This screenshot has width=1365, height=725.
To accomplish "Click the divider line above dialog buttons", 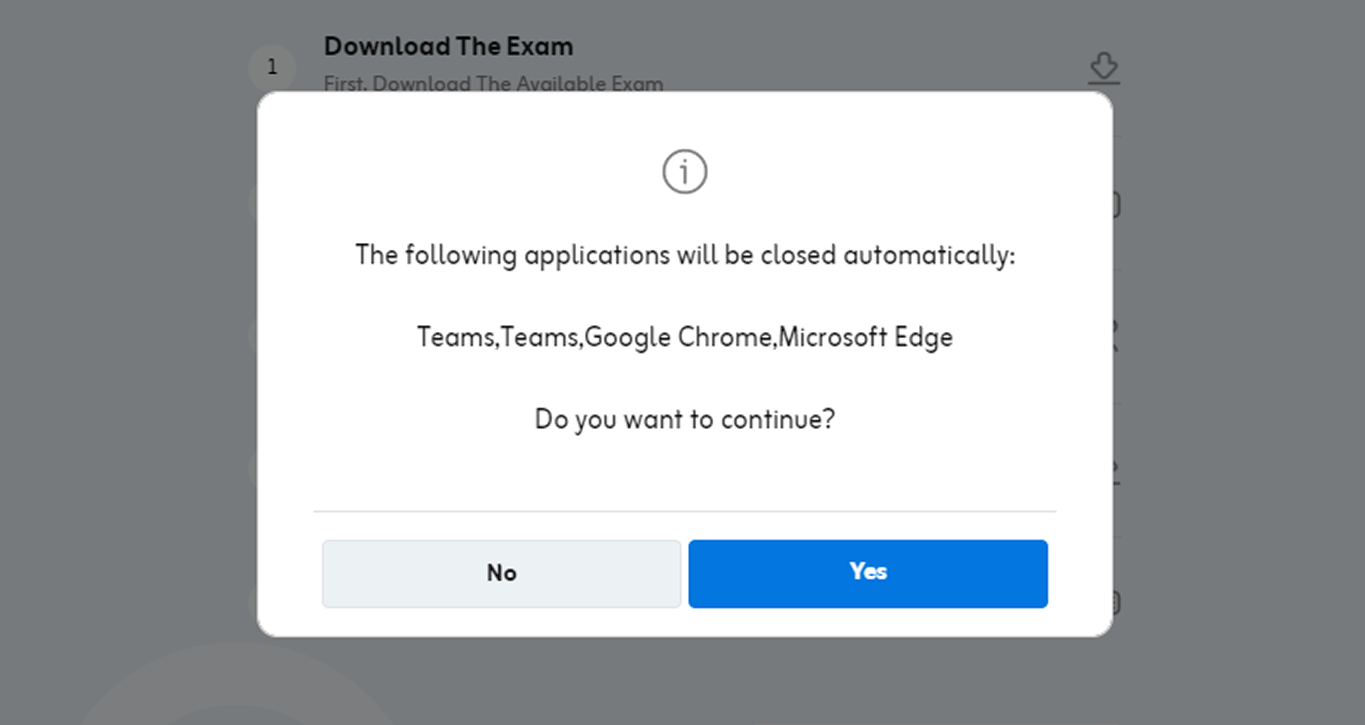I will [685, 511].
